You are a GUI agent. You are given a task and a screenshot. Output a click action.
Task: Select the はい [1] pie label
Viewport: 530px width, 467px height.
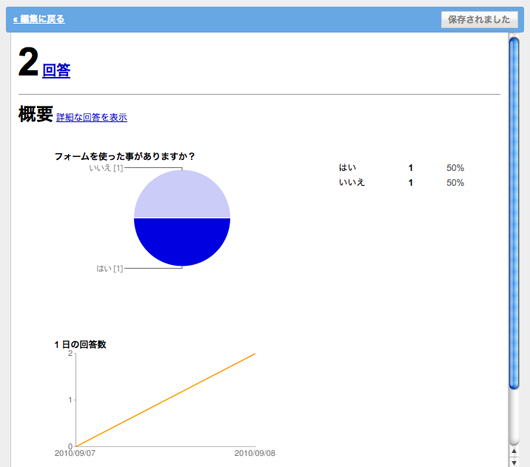pos(110,269)
